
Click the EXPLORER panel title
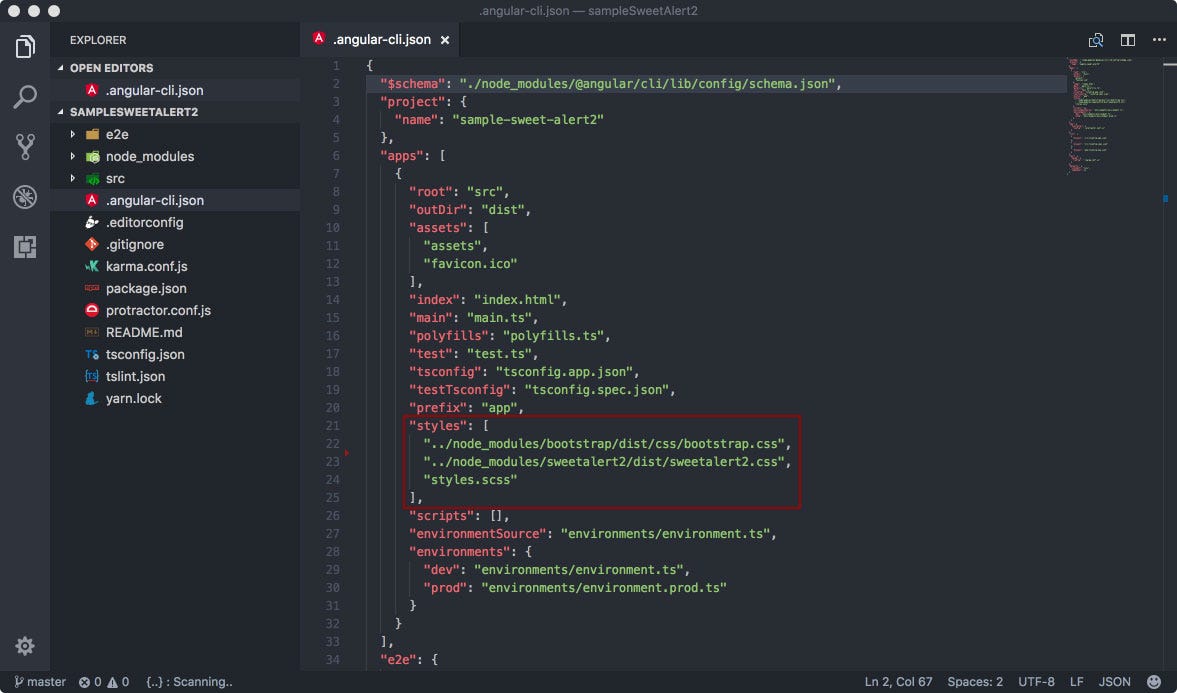pyautogui.click(x=98, y=40)
